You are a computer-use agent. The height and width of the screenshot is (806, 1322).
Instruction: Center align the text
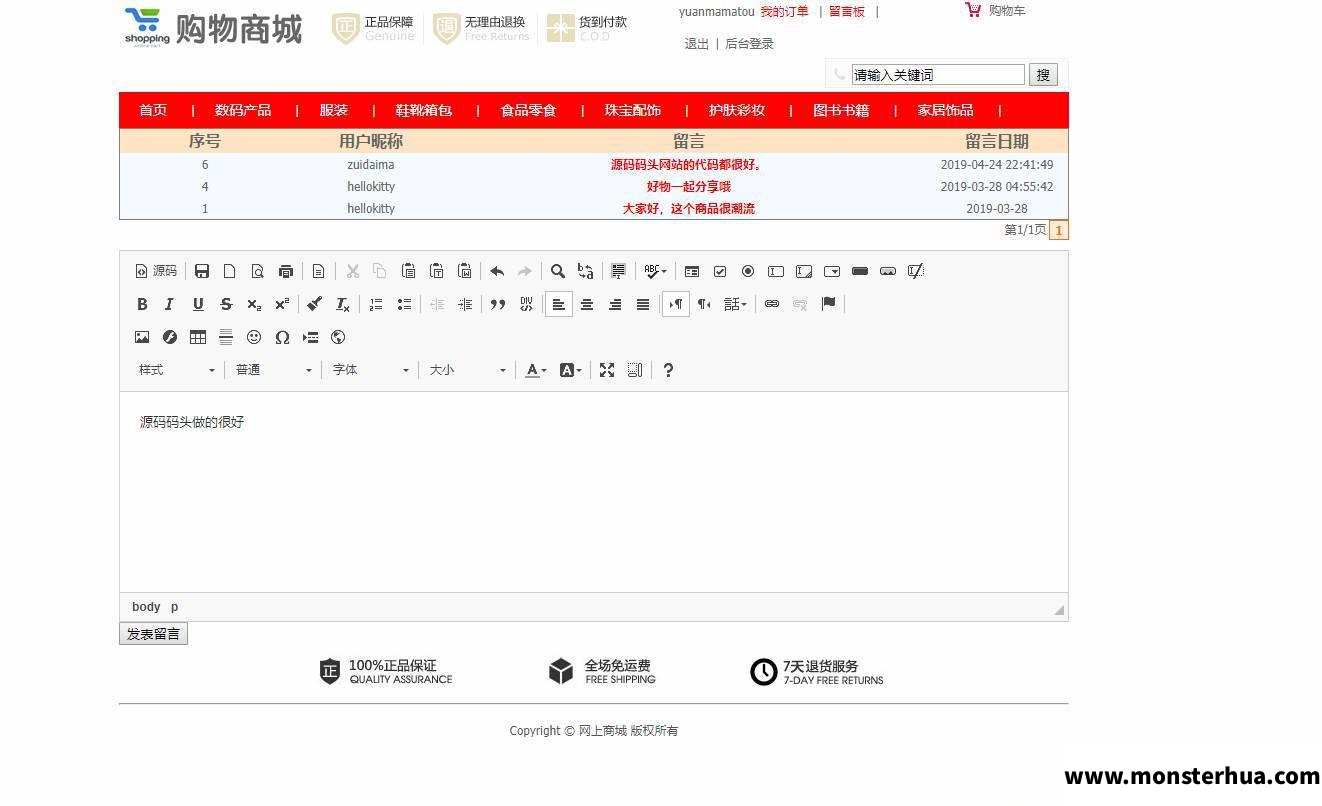click(587, 304)
